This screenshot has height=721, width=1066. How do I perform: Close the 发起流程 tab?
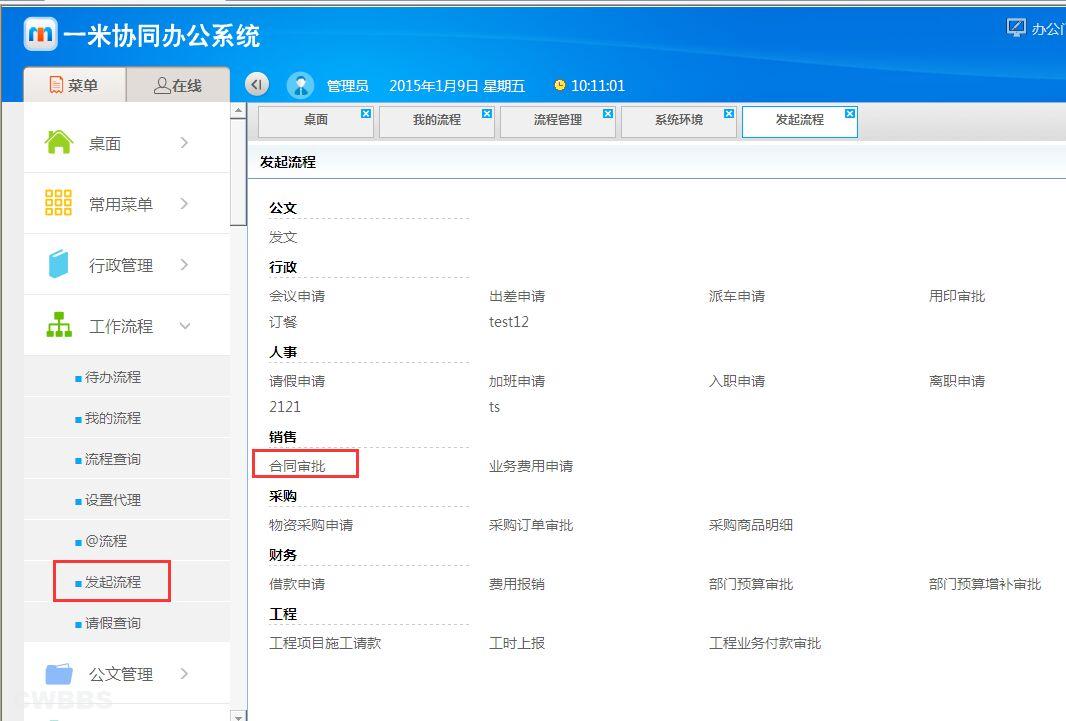(x=850, y=113)
